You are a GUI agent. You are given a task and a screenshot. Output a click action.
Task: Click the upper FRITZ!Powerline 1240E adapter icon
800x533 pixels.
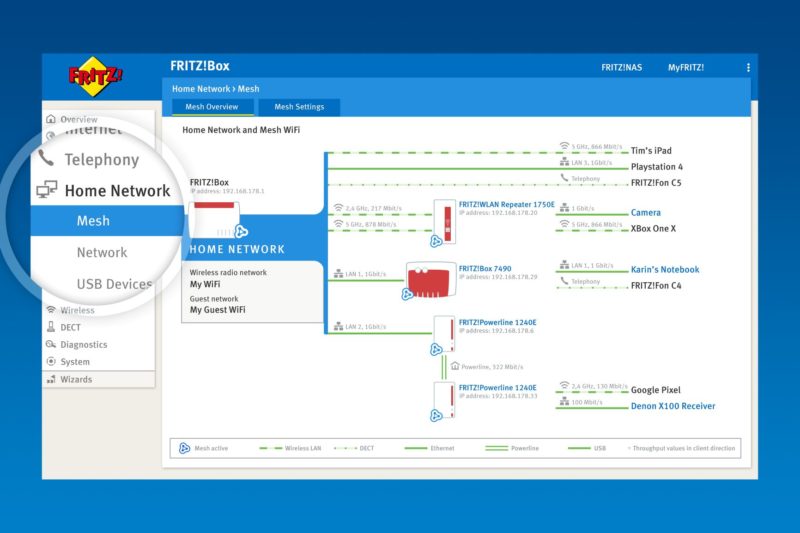[x=444, y=332]
